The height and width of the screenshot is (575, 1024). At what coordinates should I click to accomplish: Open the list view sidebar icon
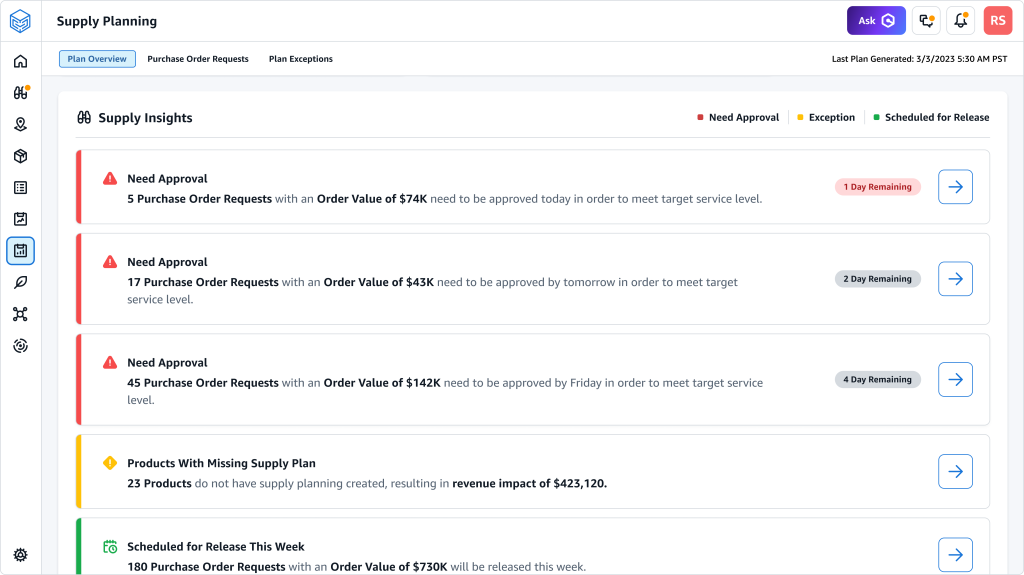pos(20,188)
